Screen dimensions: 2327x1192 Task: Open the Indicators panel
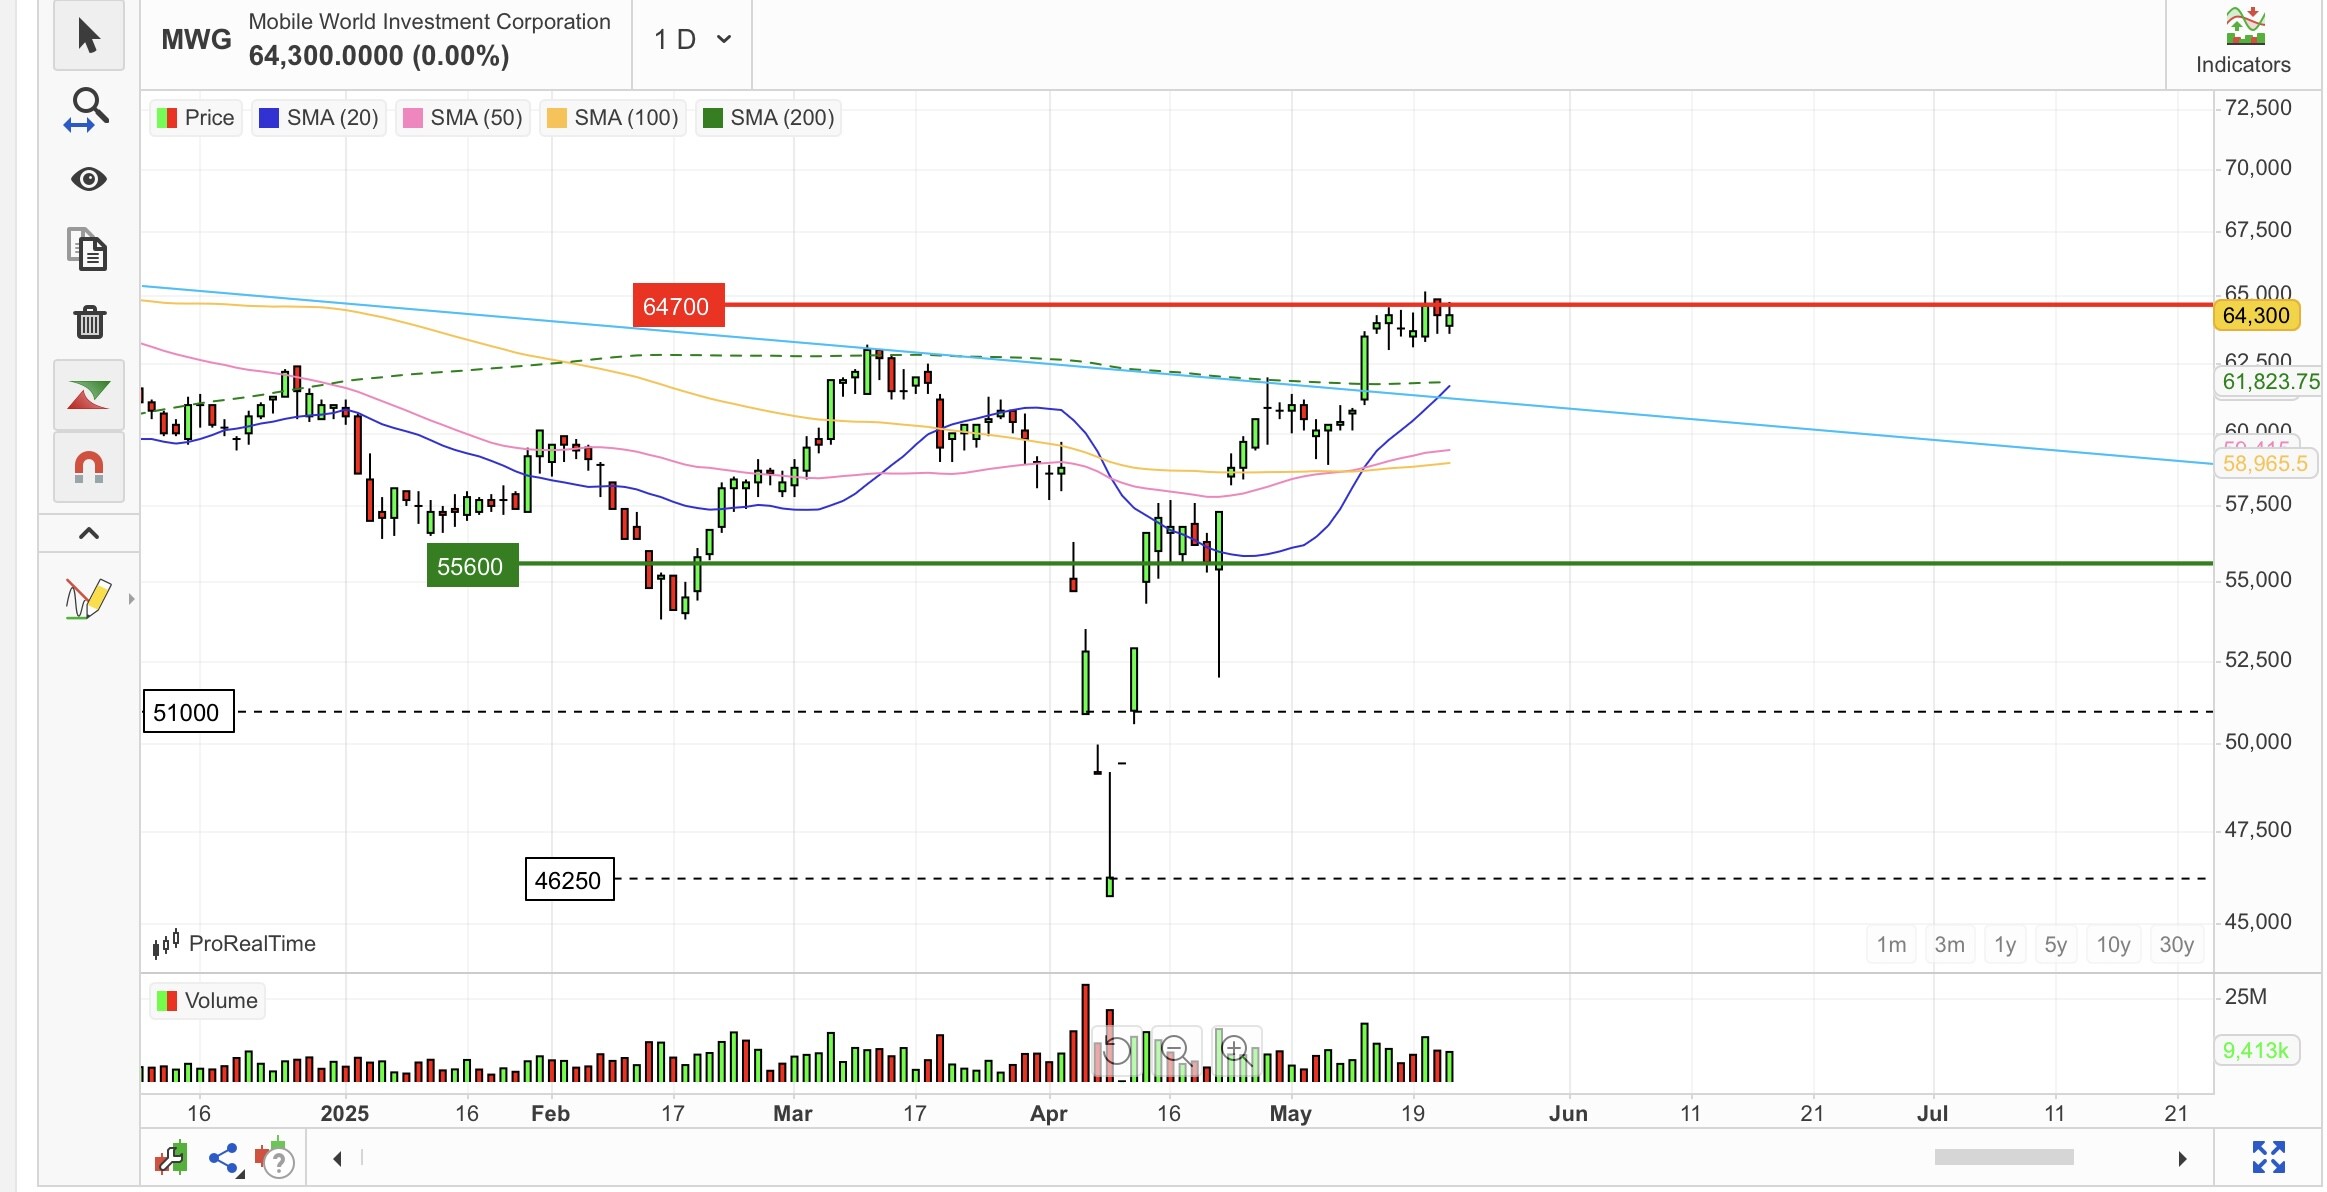2242,42
